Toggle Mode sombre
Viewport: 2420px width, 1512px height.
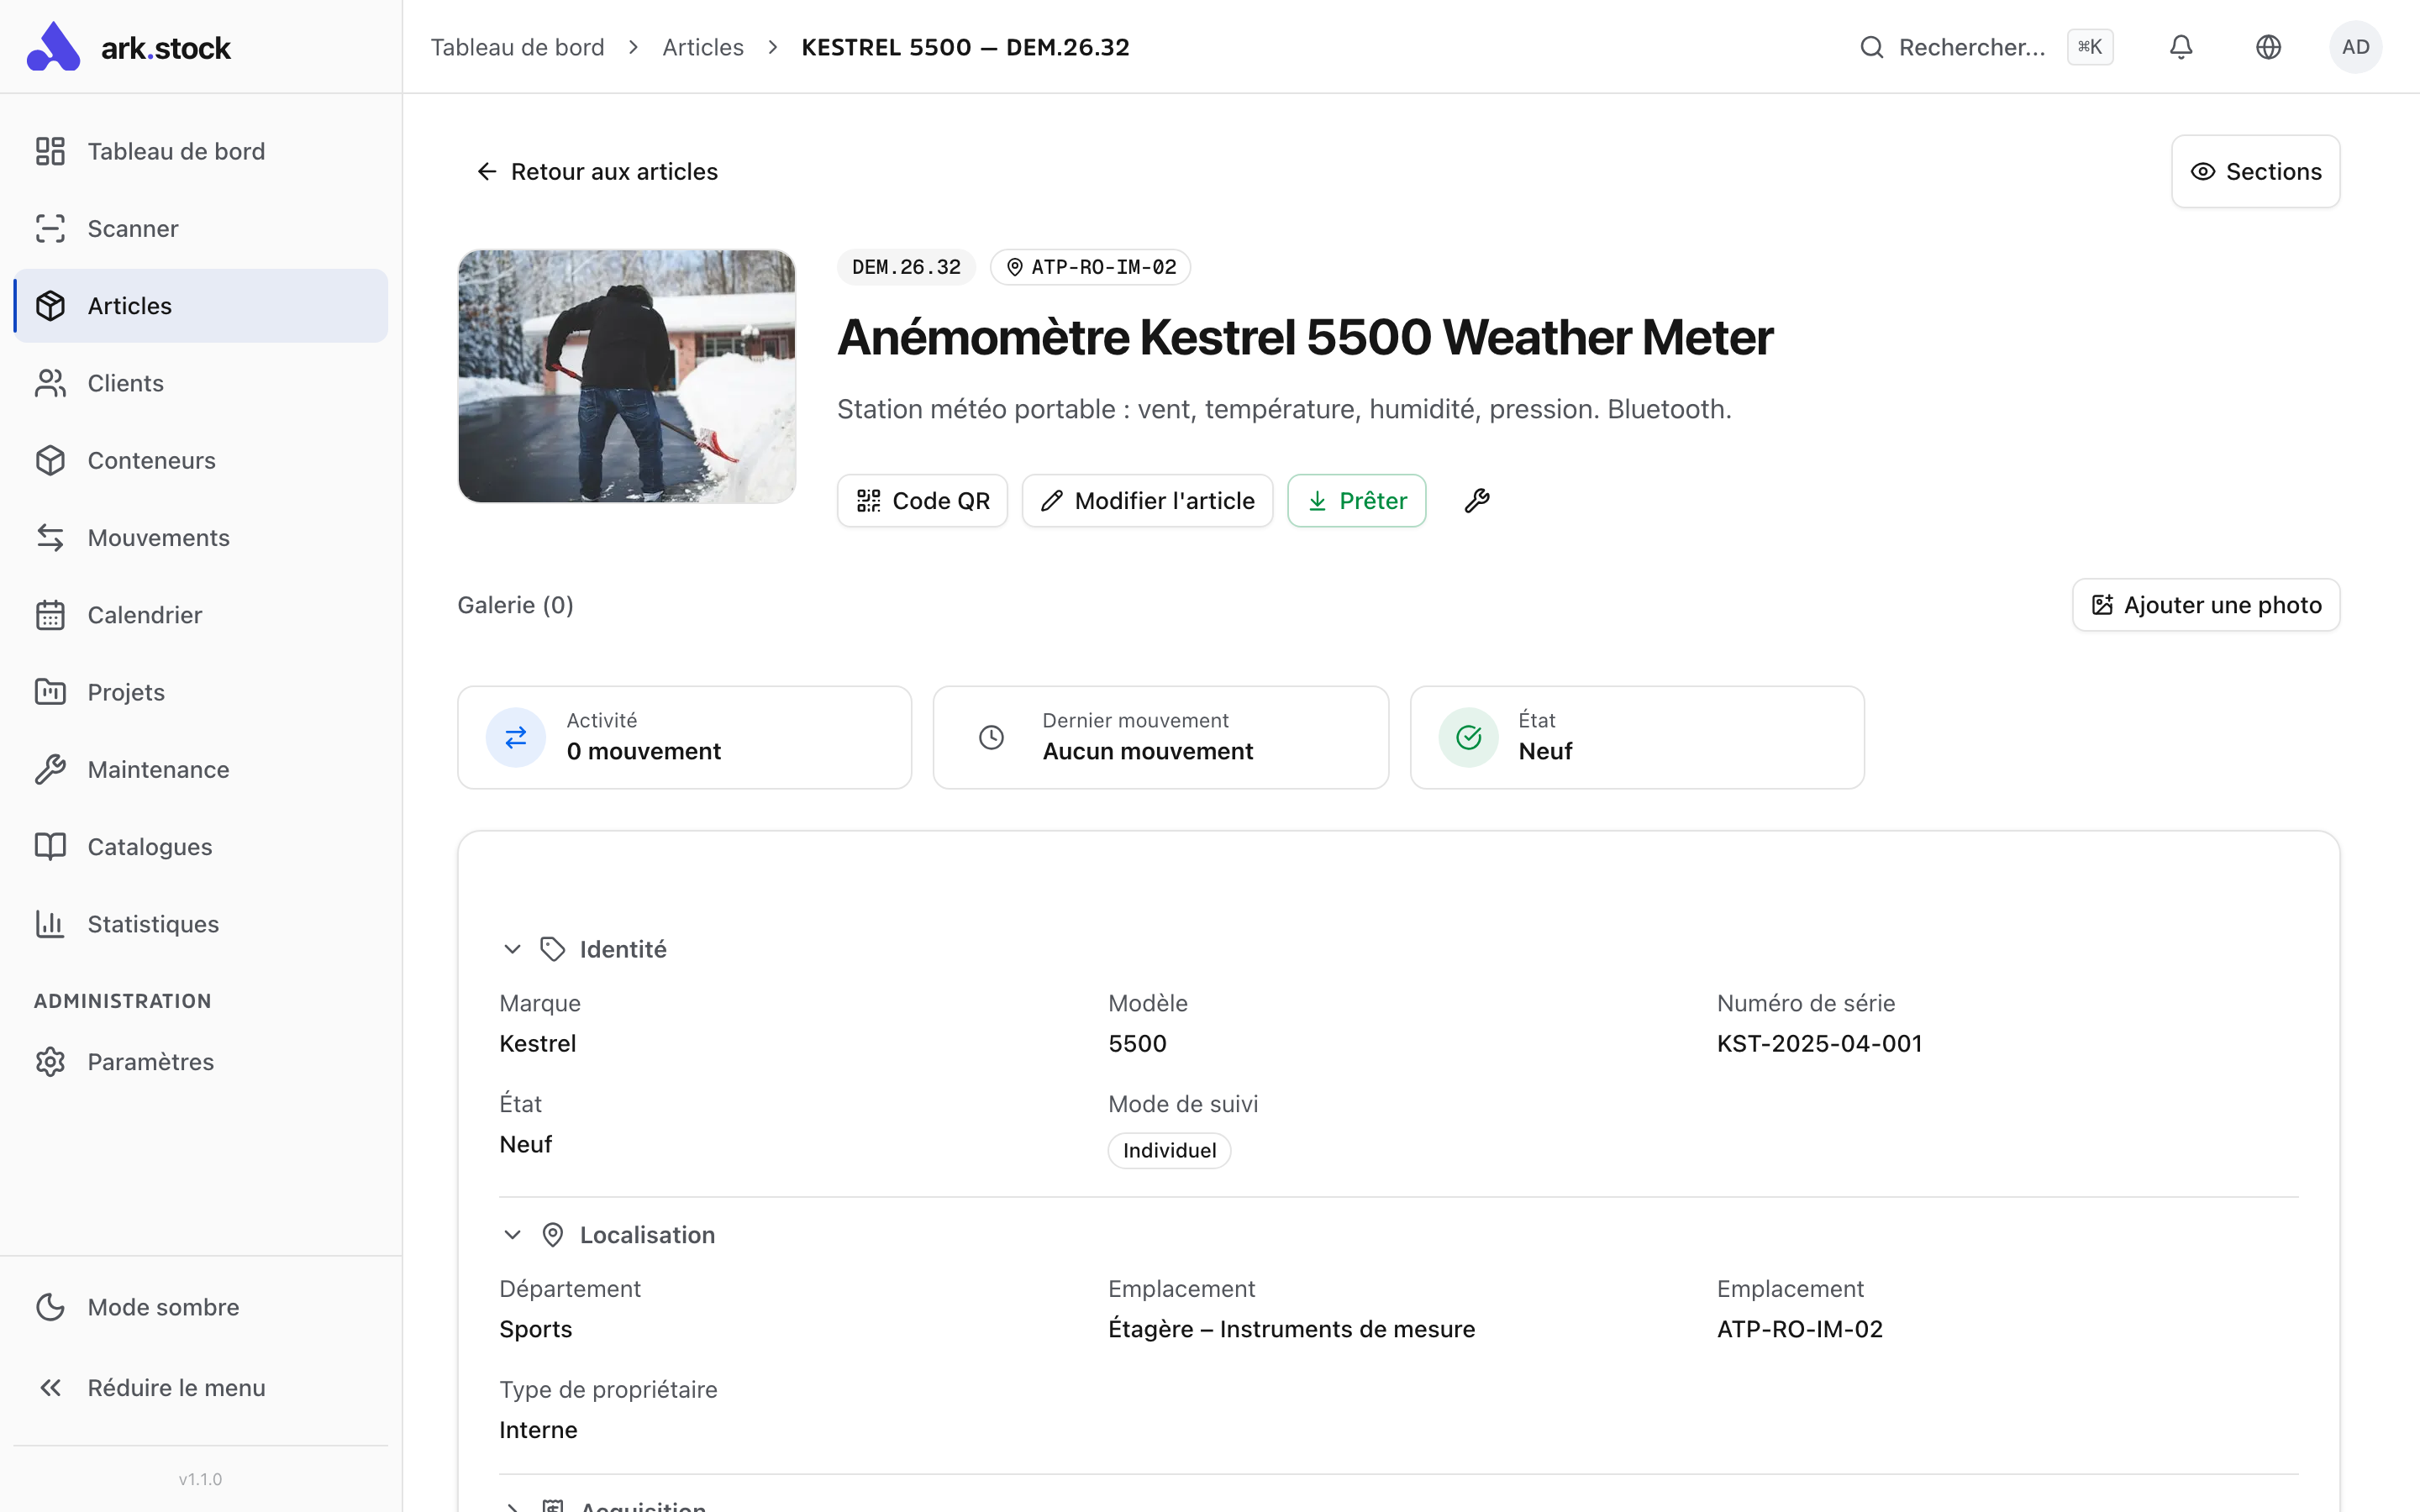pyautogui.click(x=162, y=1307)
